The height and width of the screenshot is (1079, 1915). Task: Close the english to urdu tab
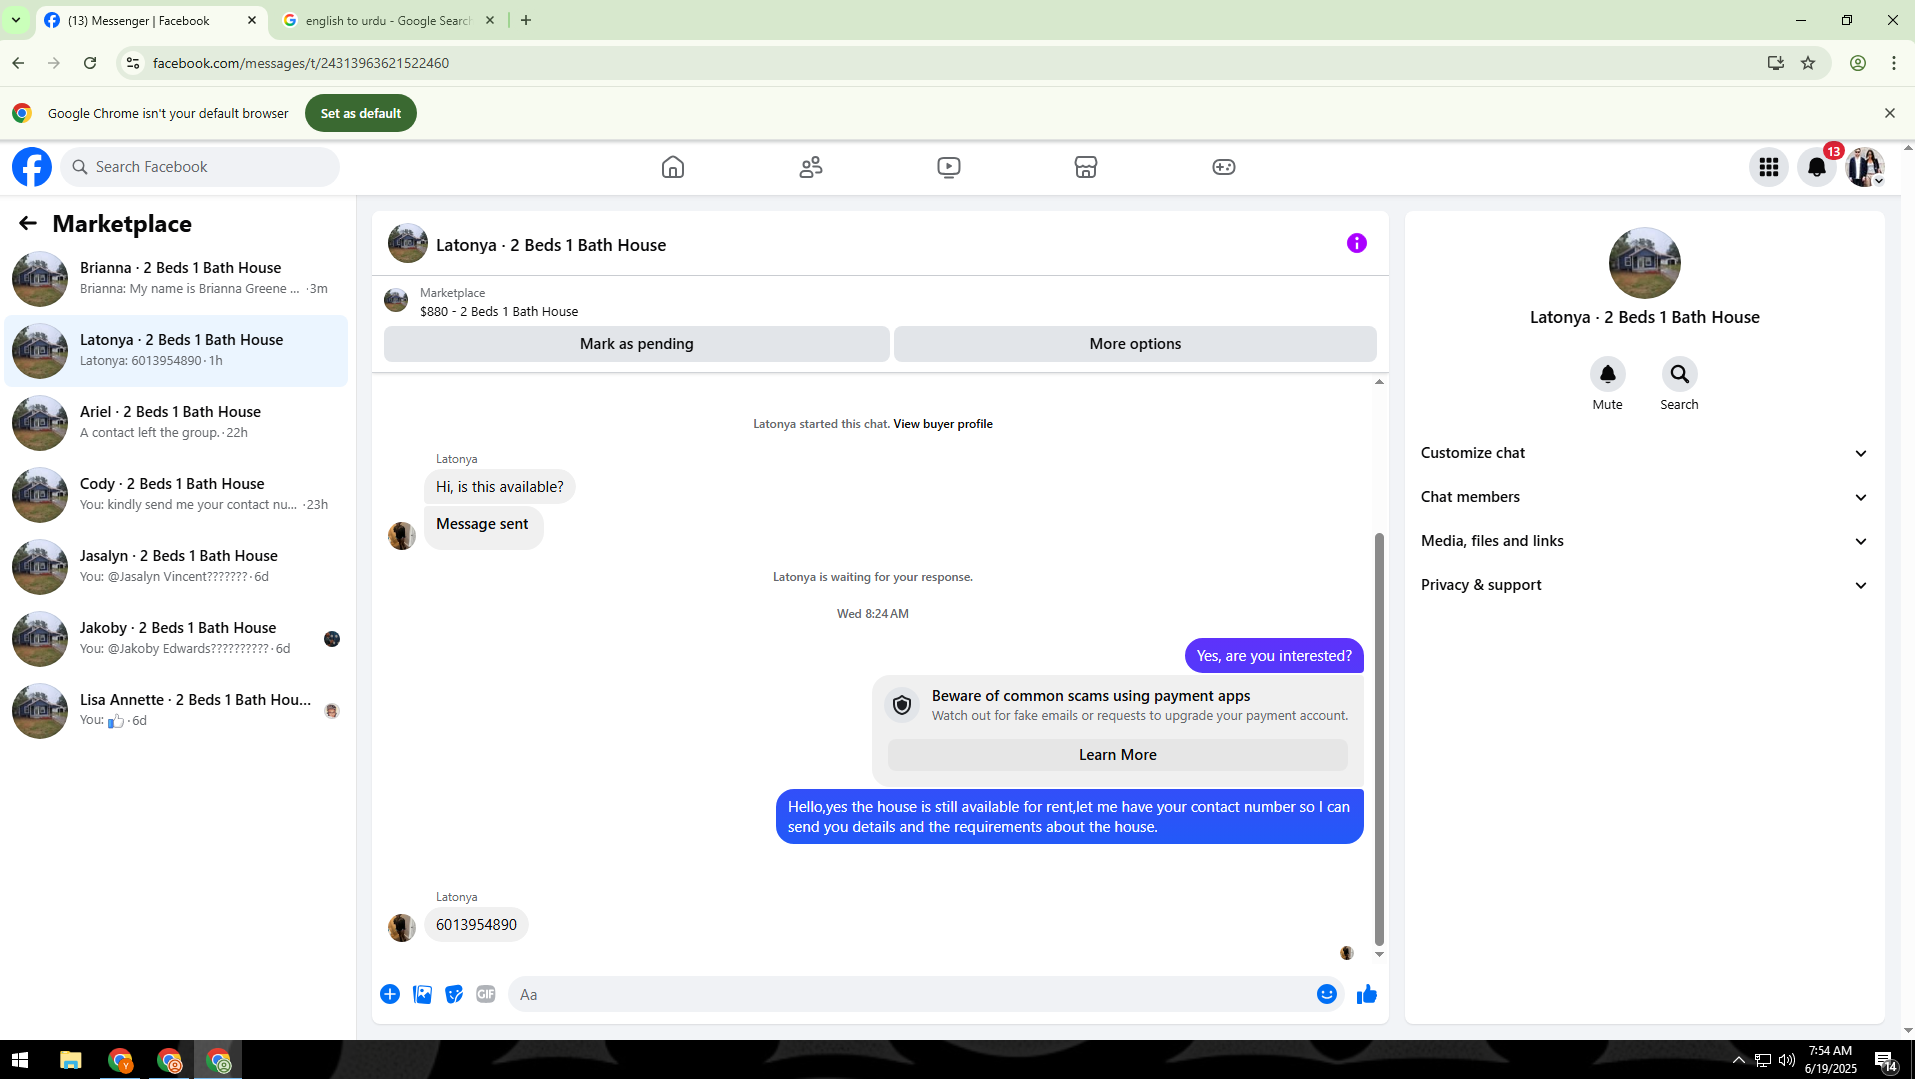click(490, 20)
